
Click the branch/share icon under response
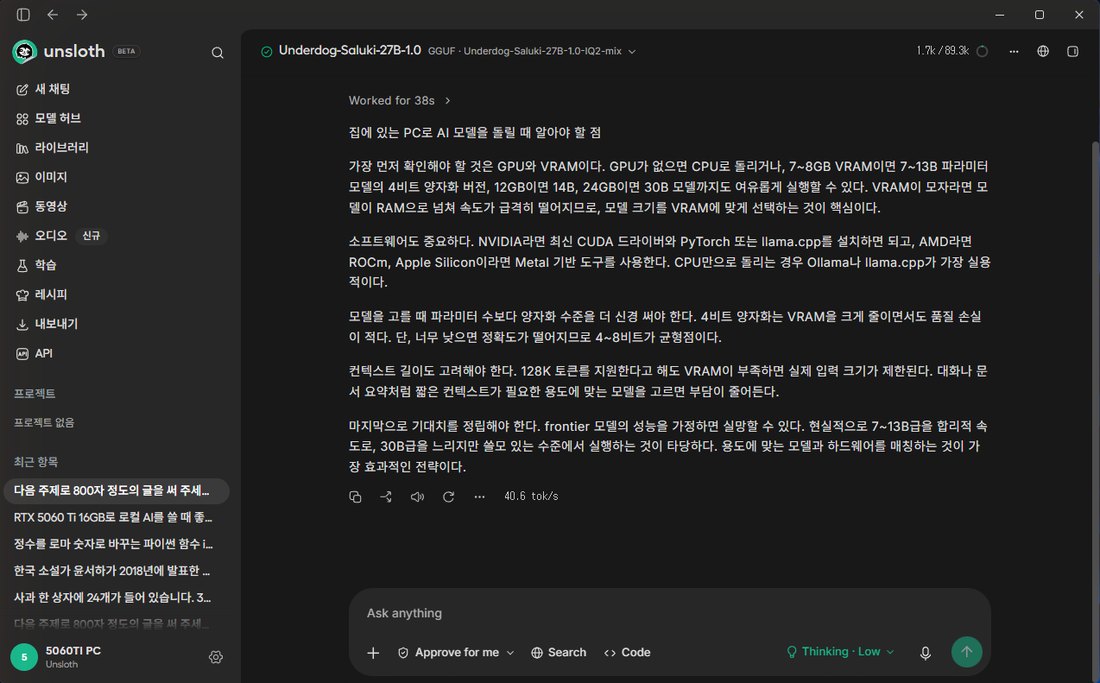pyautogui.click(x=386, y=496)
